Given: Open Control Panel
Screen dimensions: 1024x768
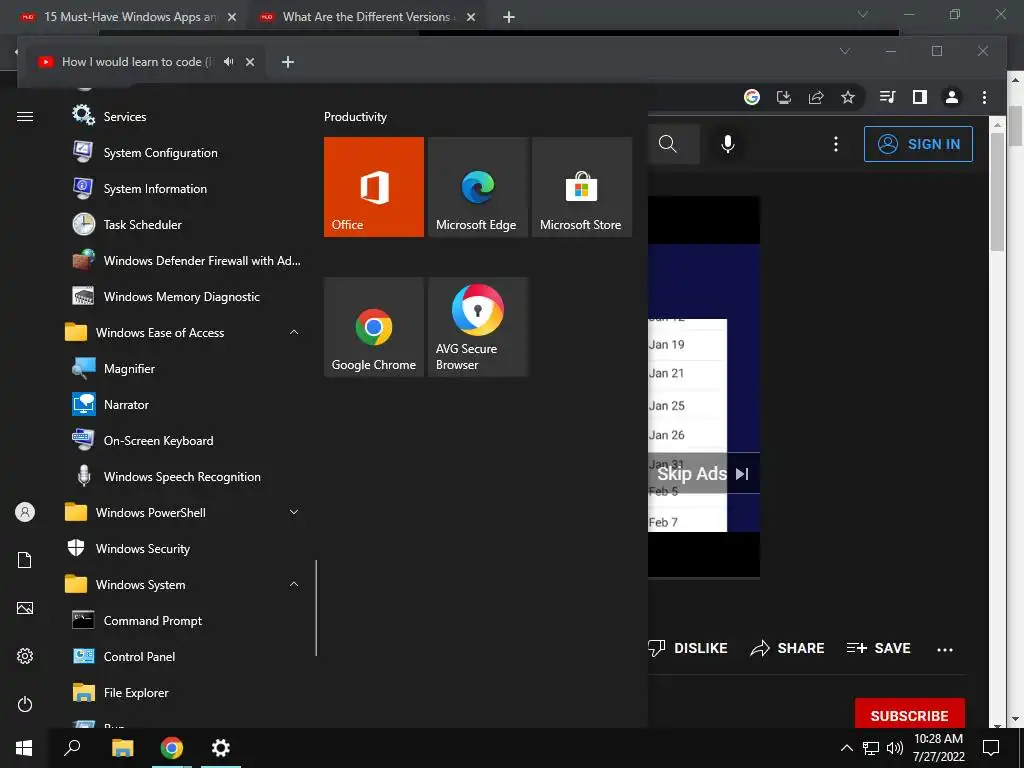Looking at the screenshot, I should (186, 656).
